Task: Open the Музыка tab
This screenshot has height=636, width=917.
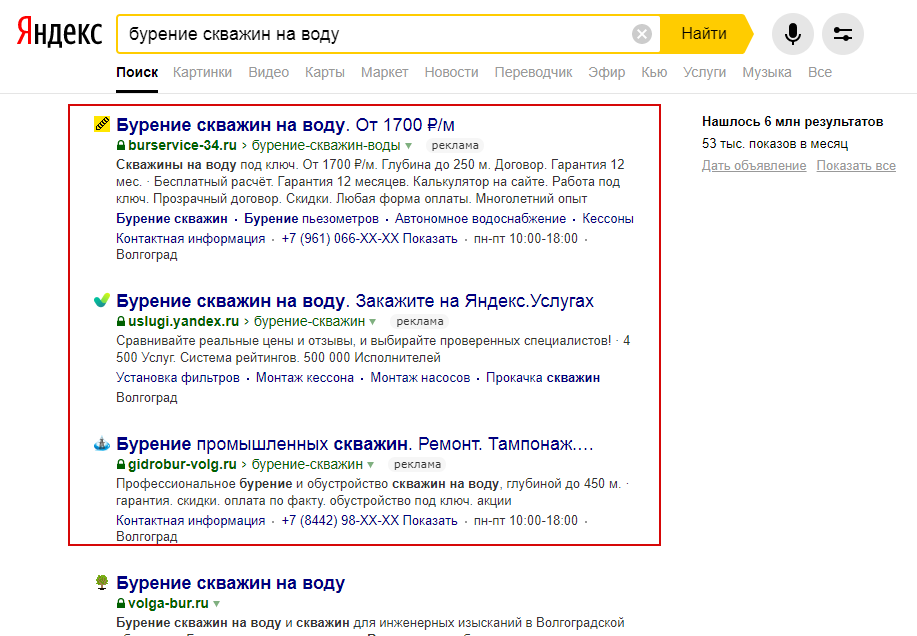Action: pos(767,72)
